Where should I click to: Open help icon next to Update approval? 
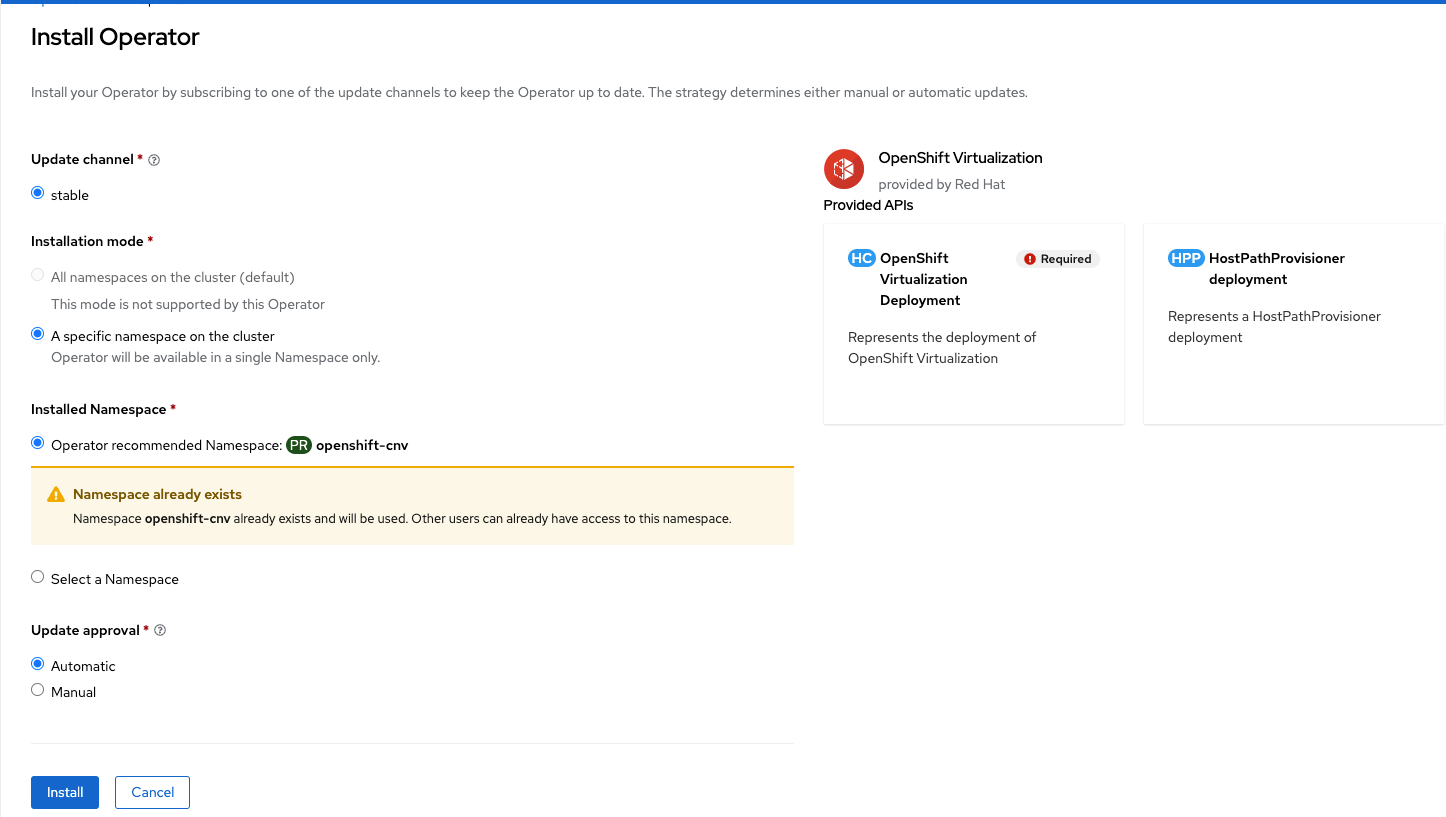pos(160,631)
